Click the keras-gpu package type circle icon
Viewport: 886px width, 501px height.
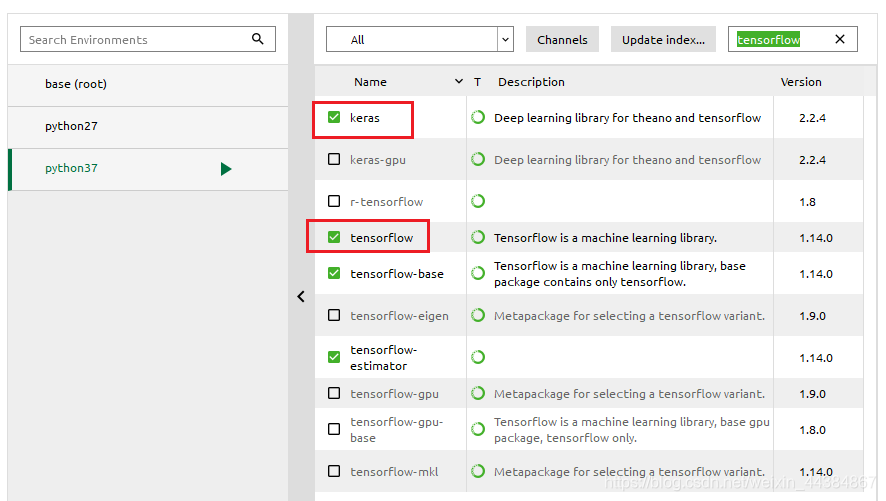(x=478, y=159)
